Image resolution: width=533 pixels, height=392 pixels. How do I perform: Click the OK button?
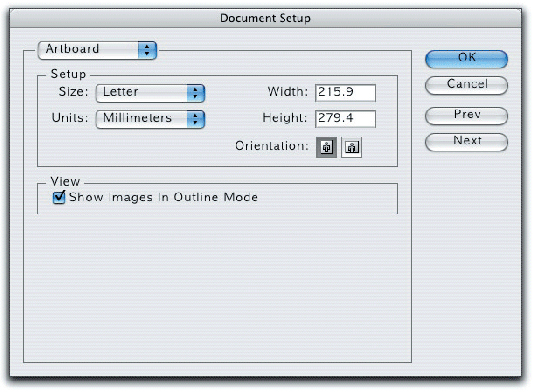point(466,58)
